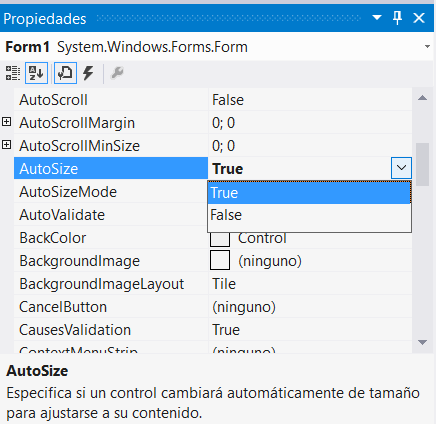
Task: Select the CancelButton property name
Action: click(x=63, y=307)
